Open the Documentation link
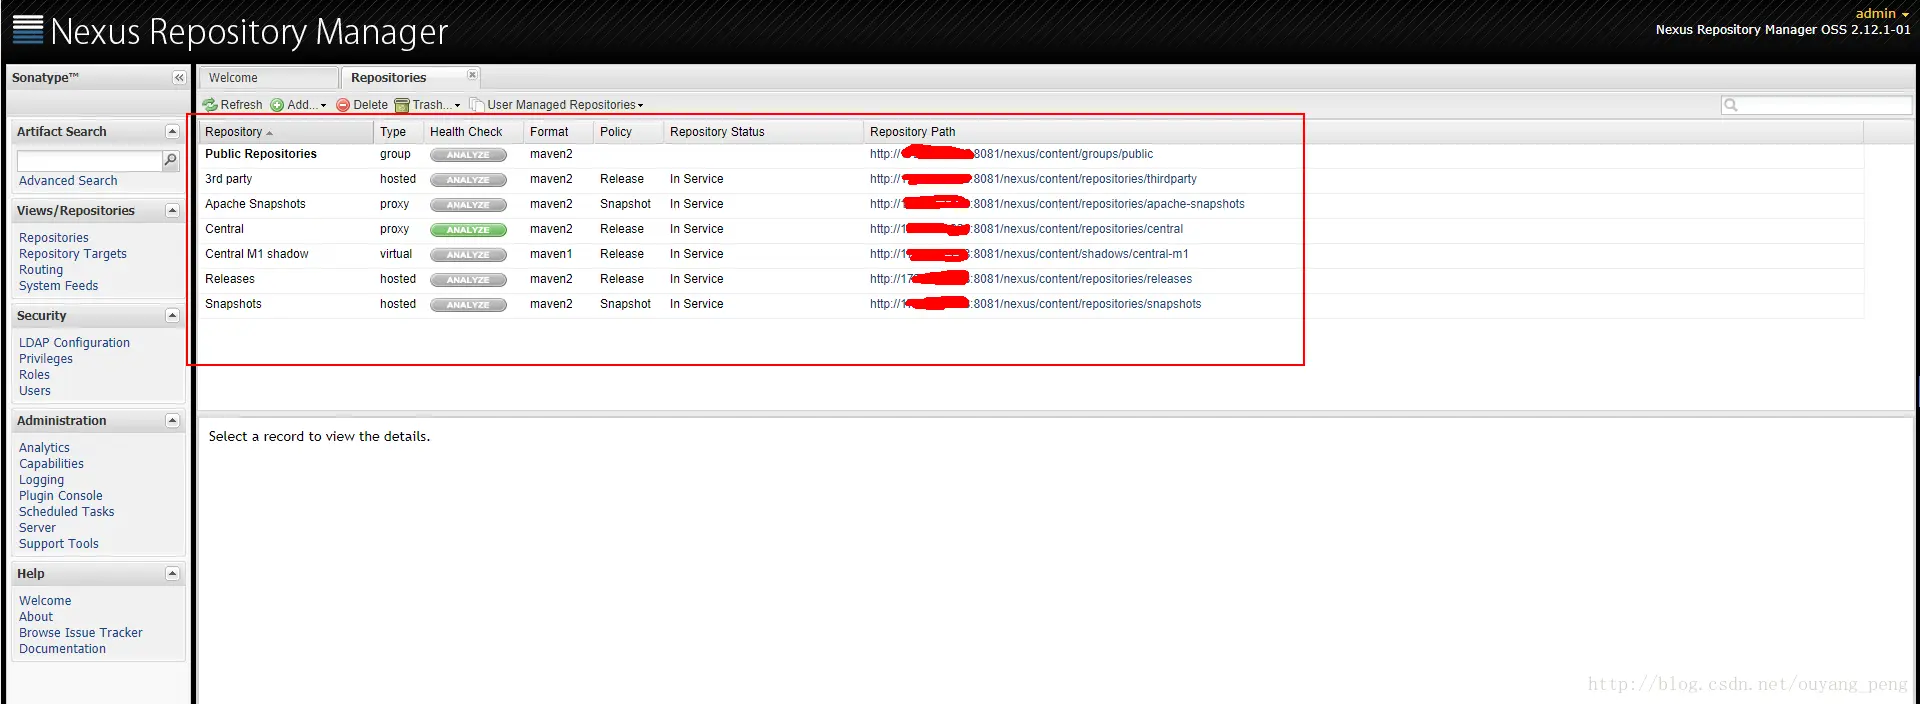This screenshot has height=704, width=1920. pyautogui.click(x=63, y=649)
